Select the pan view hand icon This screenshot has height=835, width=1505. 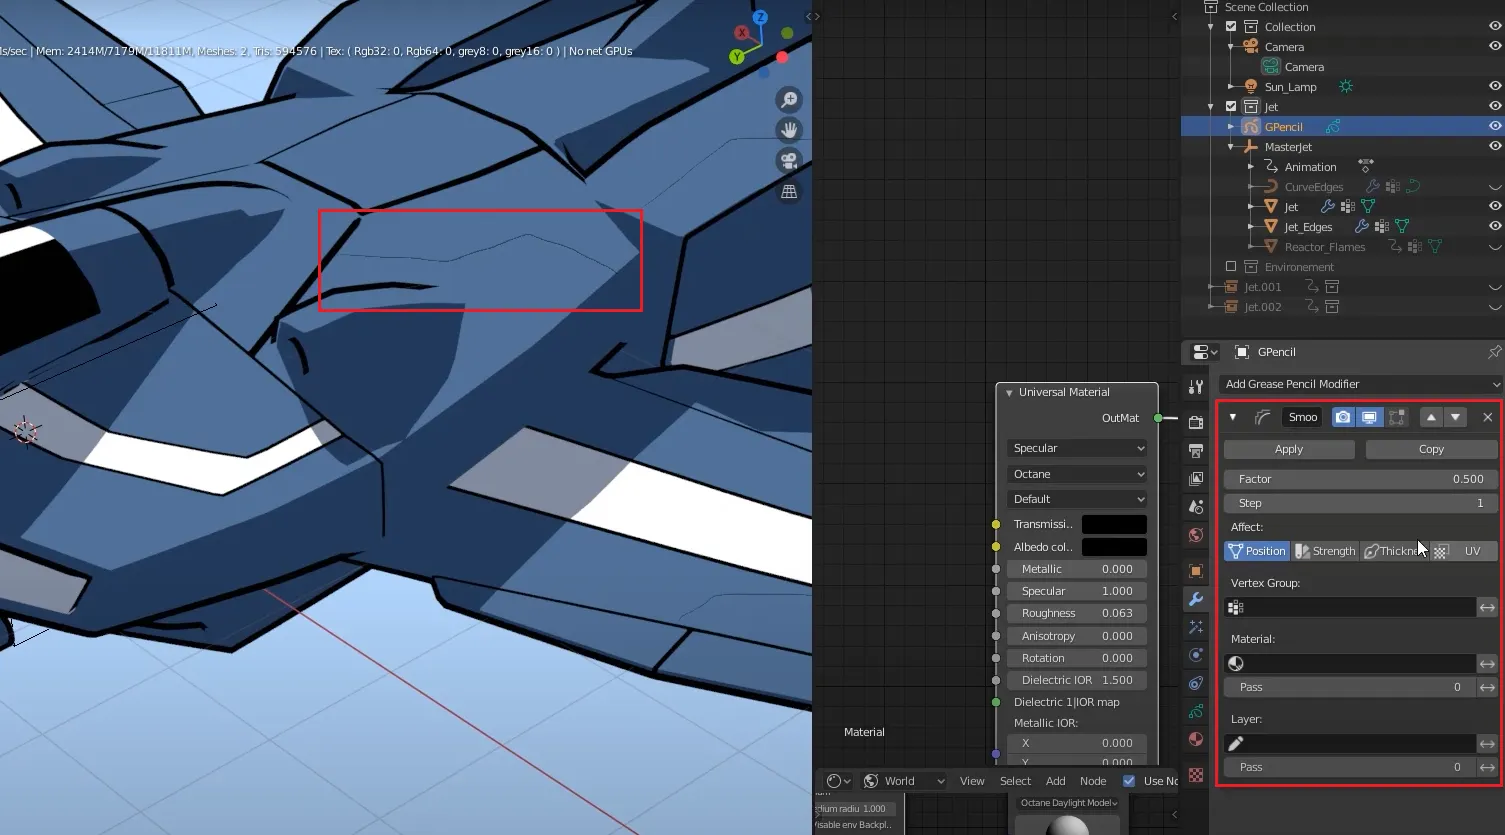[x=789, y=130]
